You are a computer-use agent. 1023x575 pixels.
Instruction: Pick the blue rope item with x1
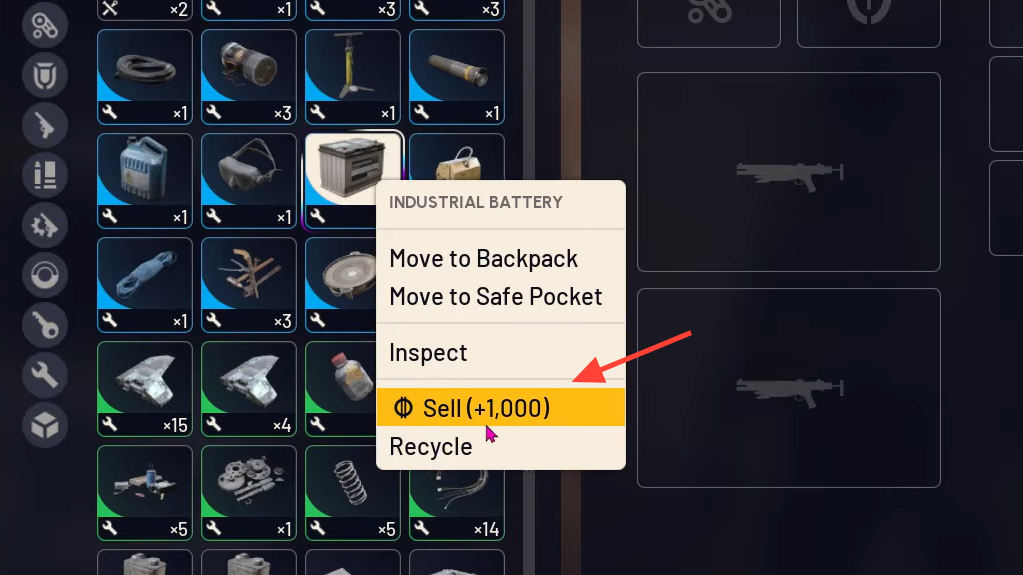[x=145, y=285]
